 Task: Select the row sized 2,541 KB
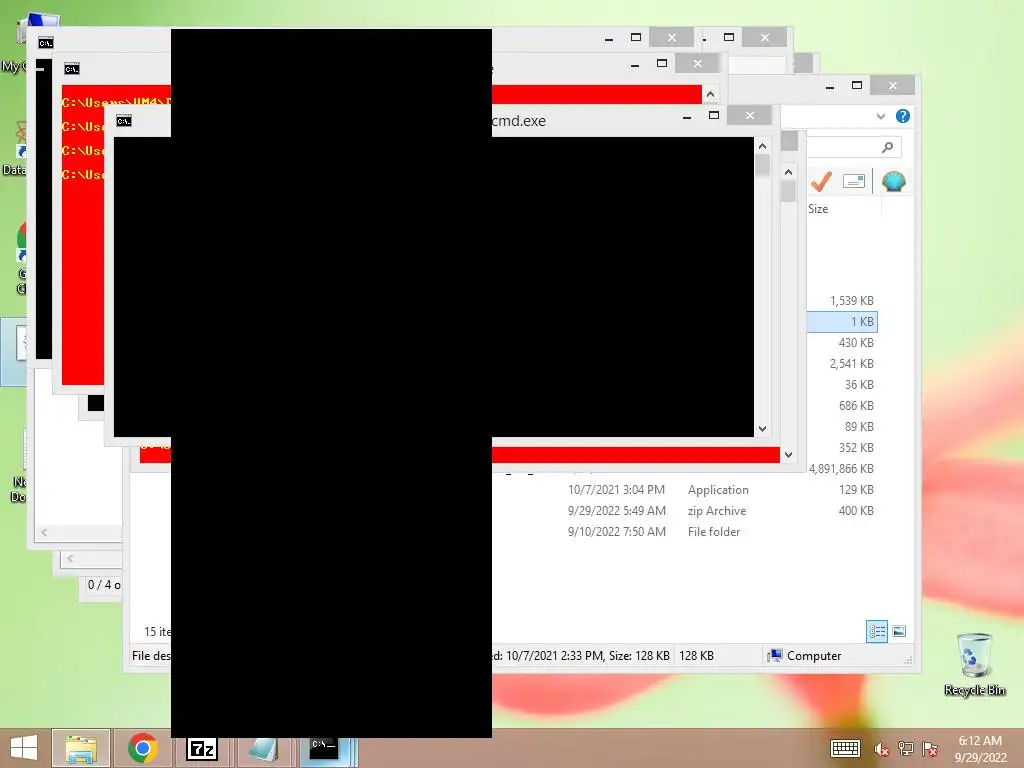(842, 363)
